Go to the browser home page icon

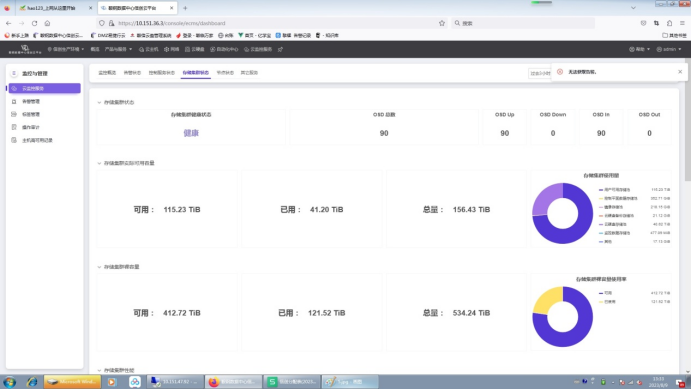pos(47,23)
